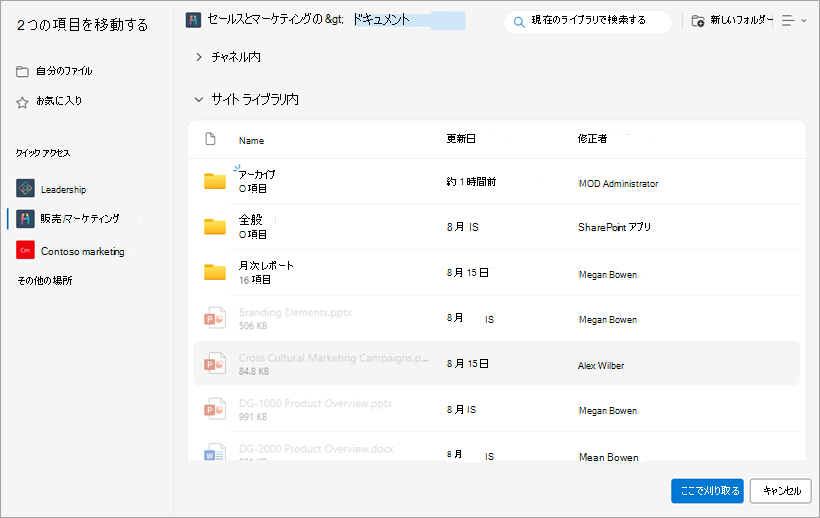Click the 月次レポート folder name
The height and width of the screenshot is (518, 820).
(266, 265)
